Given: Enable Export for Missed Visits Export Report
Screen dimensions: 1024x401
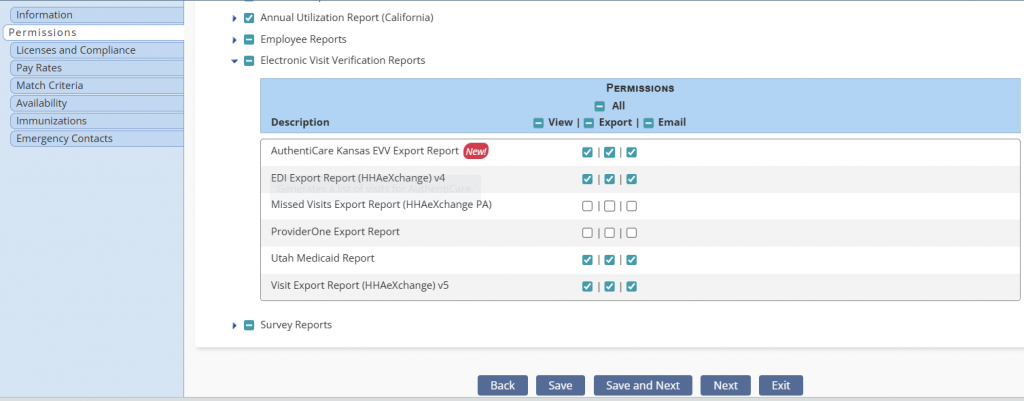Looking at the screenshot, I should (609, 206).
